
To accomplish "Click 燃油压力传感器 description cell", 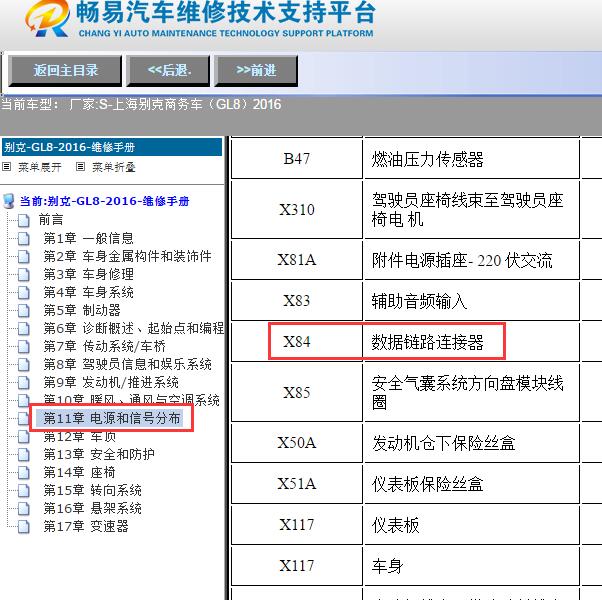I will [x=471, y=159].
